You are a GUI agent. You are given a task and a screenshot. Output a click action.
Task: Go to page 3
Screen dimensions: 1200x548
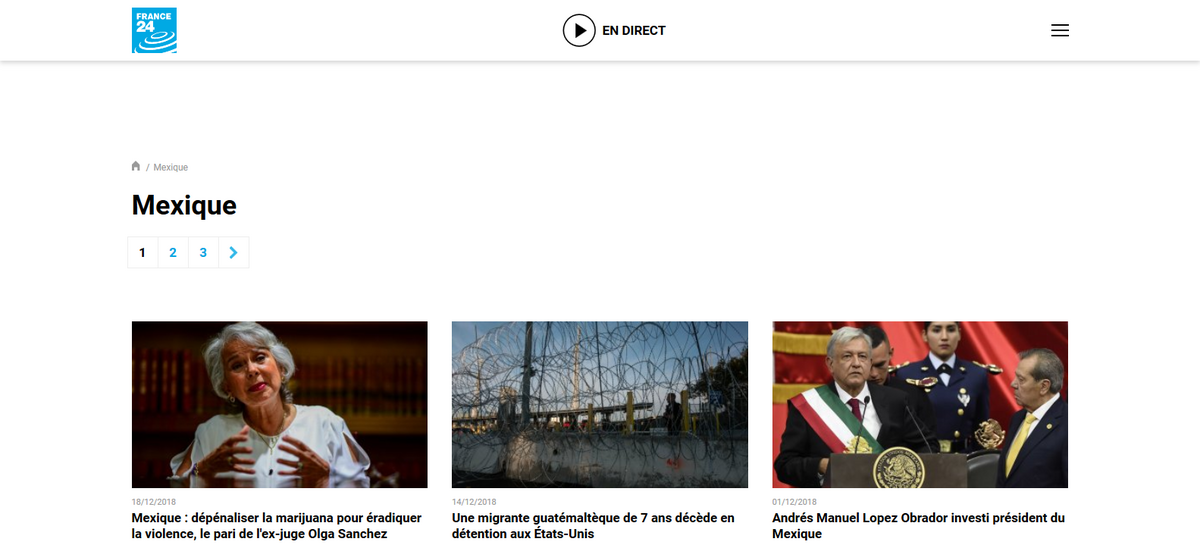tap(203, 253)
